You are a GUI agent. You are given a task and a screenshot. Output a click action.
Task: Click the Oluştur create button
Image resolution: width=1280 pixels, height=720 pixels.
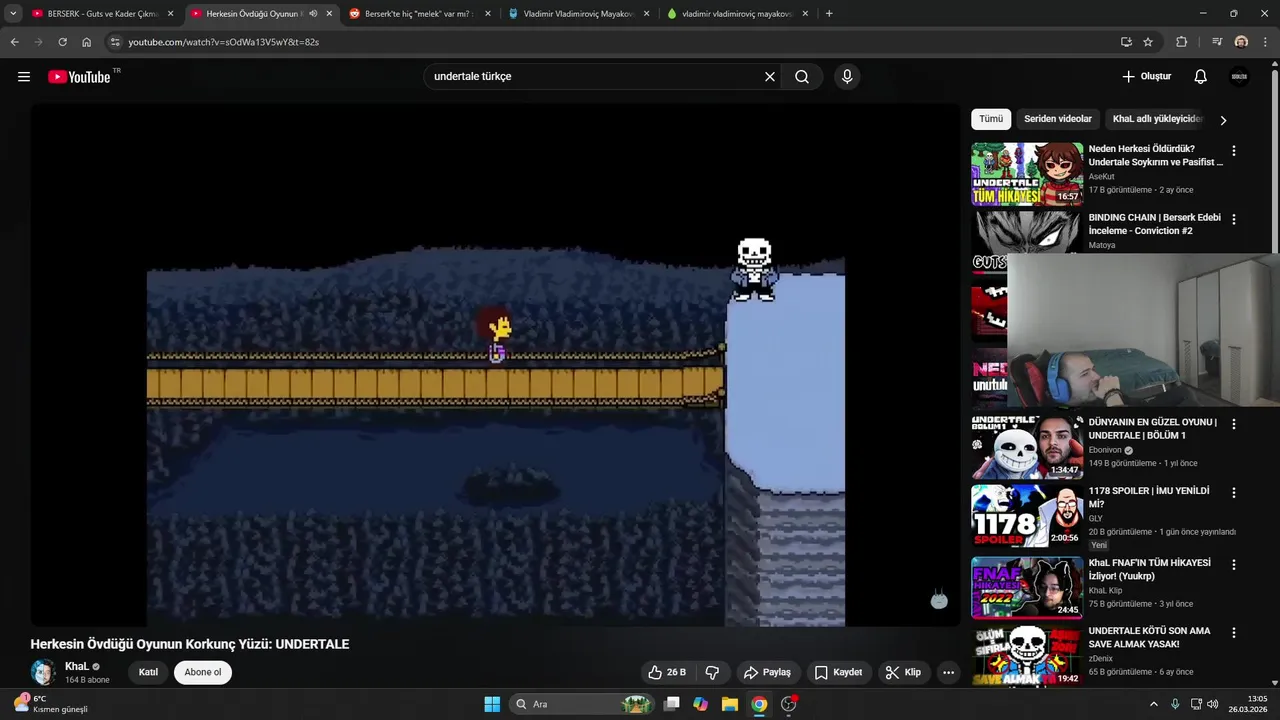[1146, 77]
